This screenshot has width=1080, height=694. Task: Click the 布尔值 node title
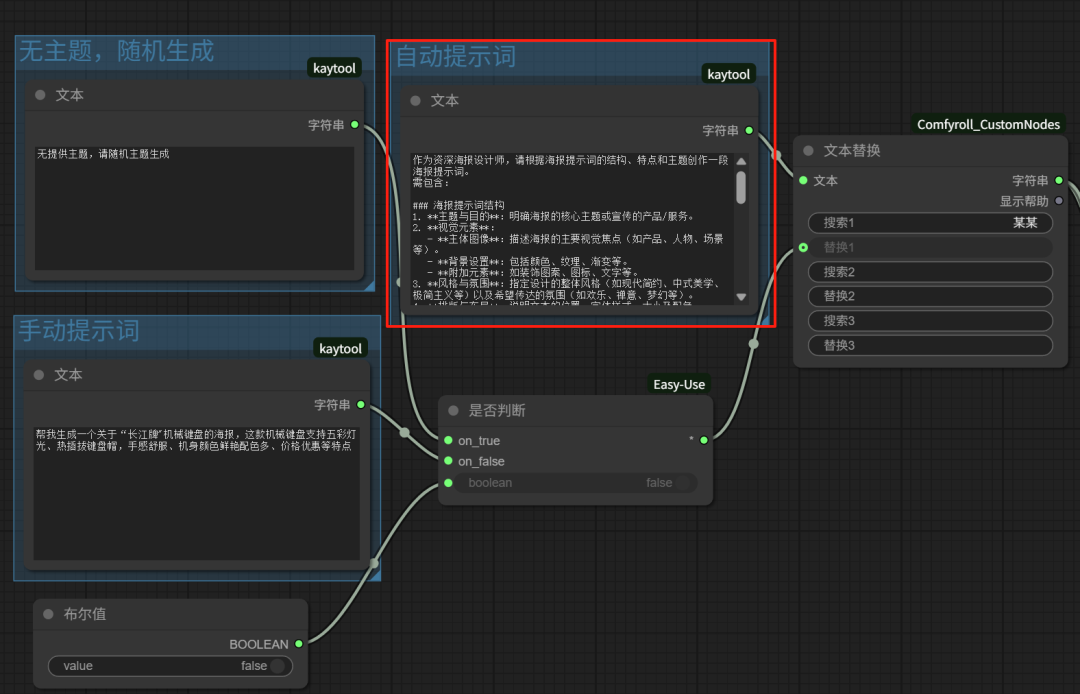[85, 614]
